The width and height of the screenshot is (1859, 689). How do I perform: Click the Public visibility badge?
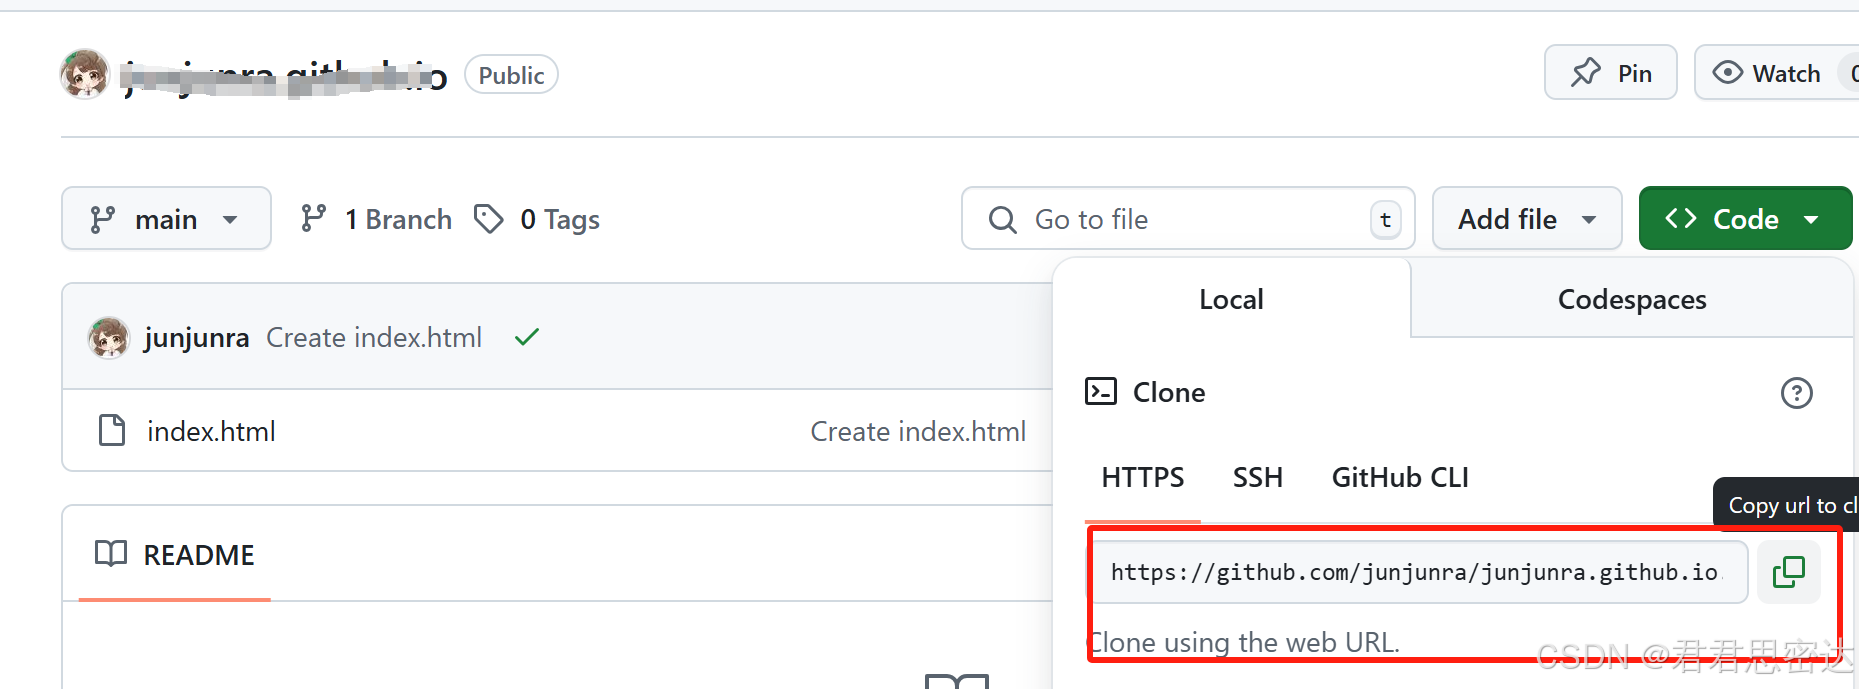tap(511, 75)
